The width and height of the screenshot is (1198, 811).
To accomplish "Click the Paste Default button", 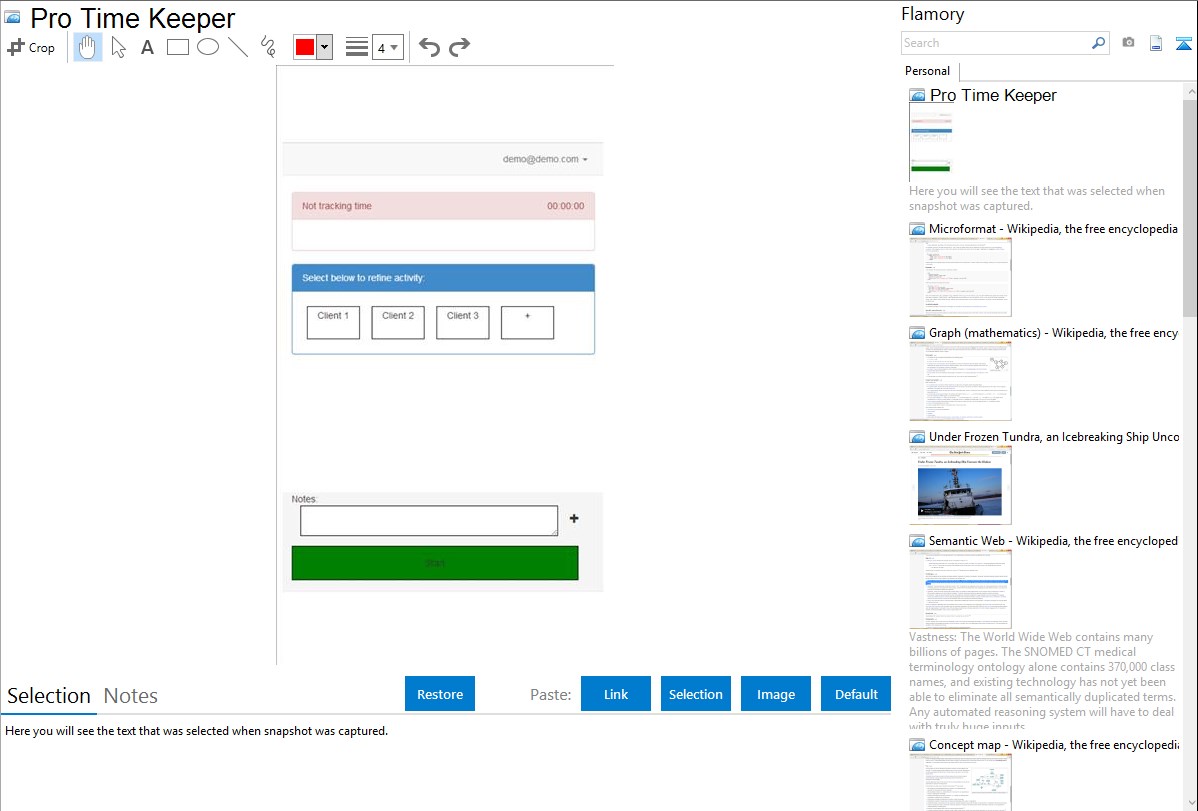I will (856, 694).
